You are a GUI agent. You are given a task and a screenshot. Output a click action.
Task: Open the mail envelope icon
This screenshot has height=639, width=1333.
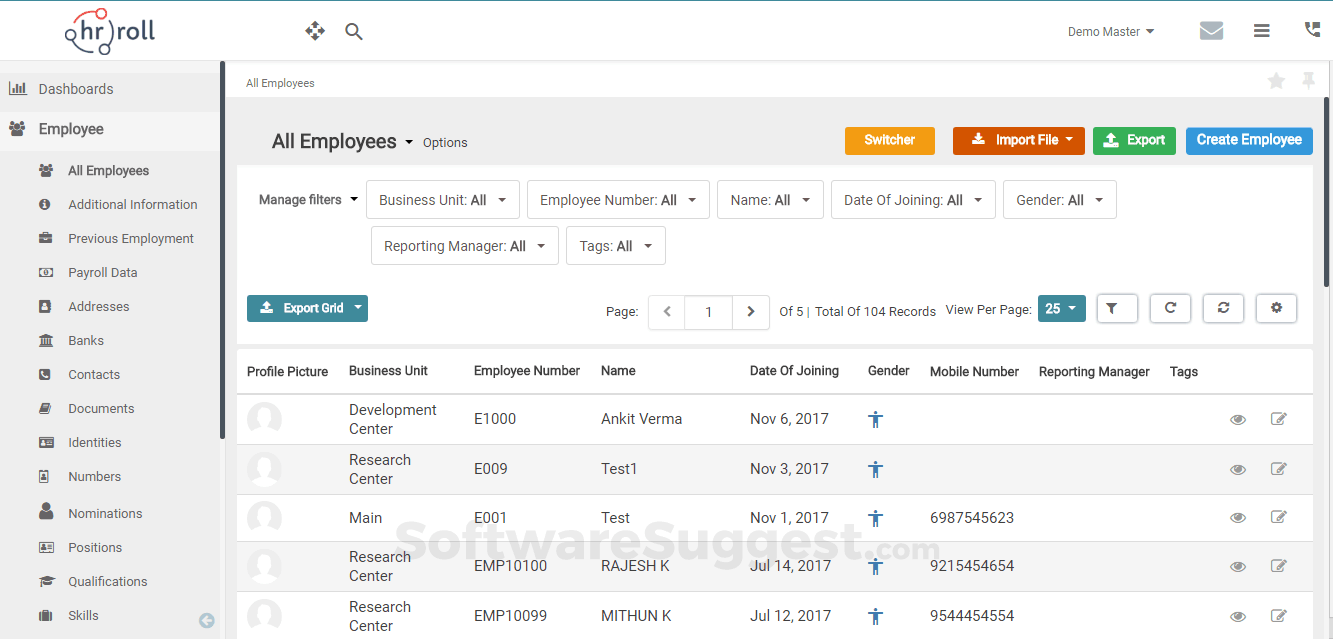(x=1211, y=31)
